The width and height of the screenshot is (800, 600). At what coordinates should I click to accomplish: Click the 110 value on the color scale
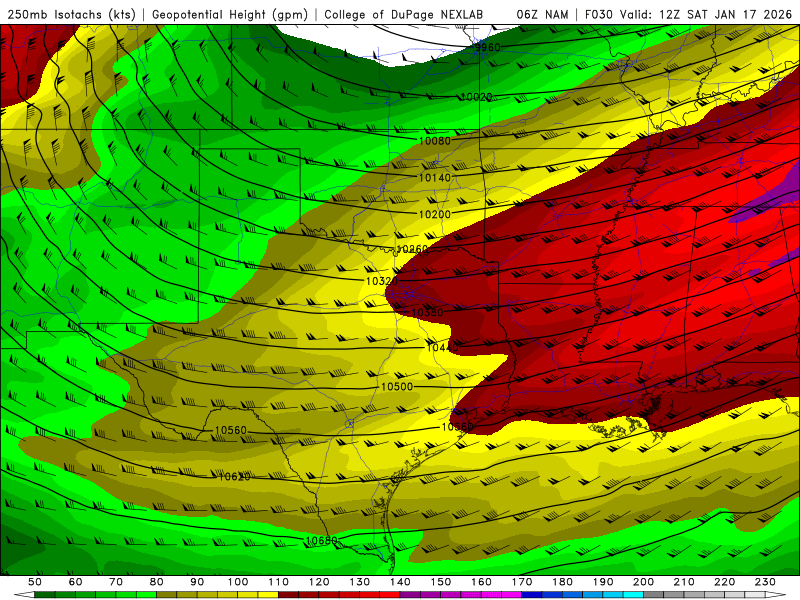click(x=279, y=582)
